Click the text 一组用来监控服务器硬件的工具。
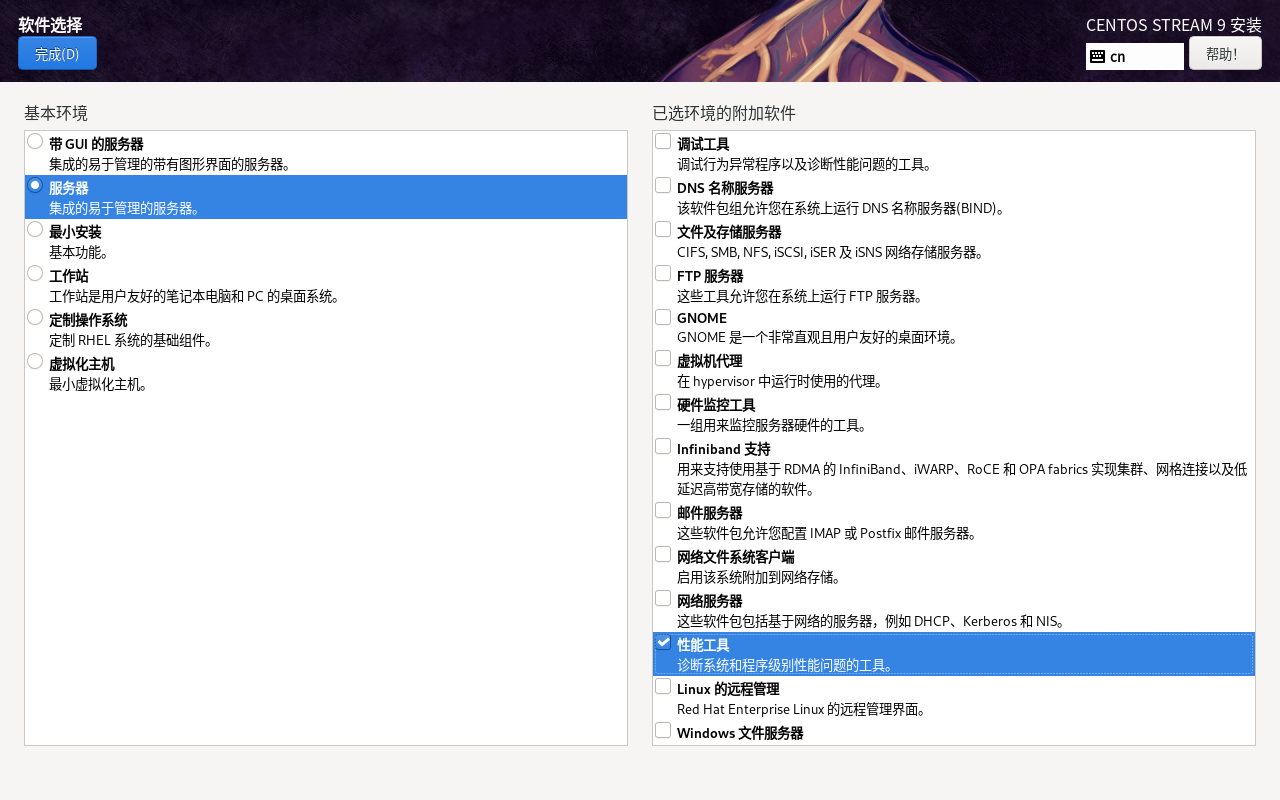 (772, 425)
